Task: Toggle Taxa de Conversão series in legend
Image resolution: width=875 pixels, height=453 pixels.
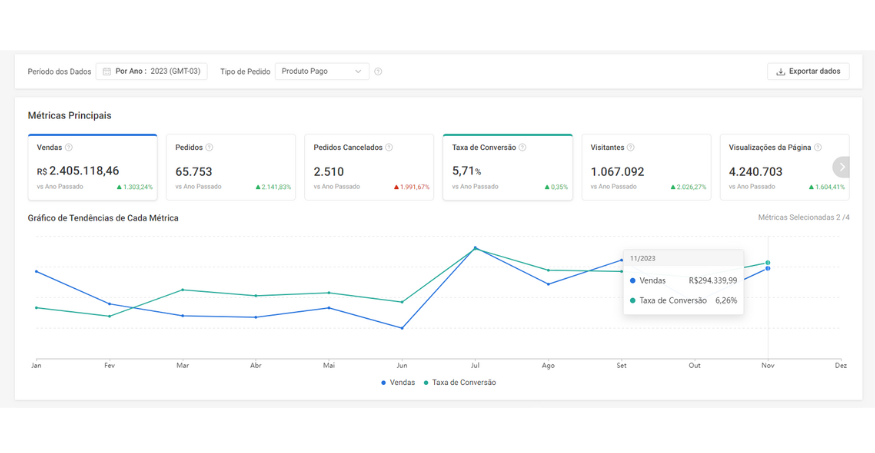Action: point(460,383)
